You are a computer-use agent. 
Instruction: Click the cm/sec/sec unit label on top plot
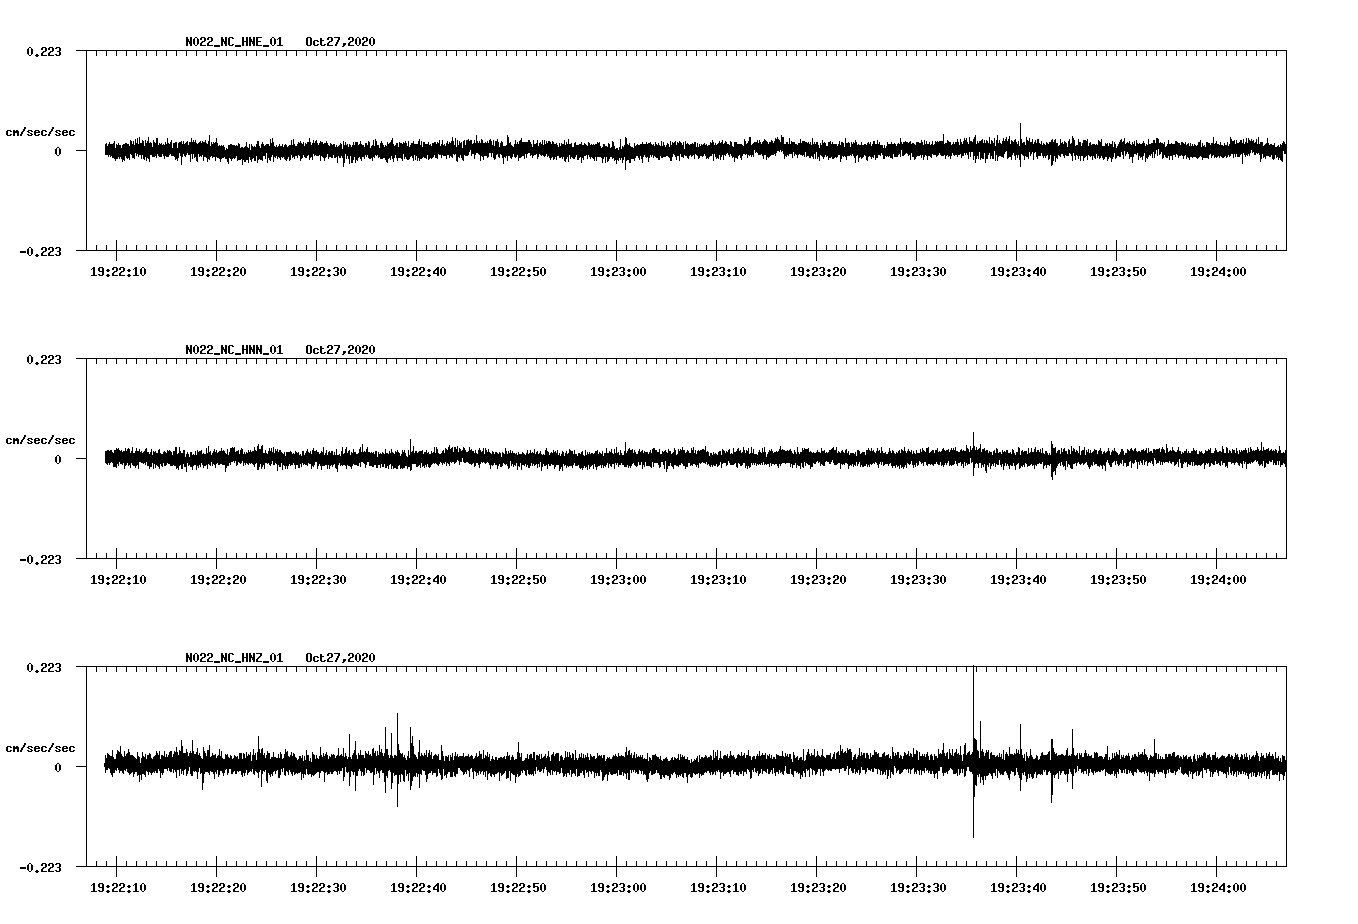pyautogui.click(x=41, y=131)
